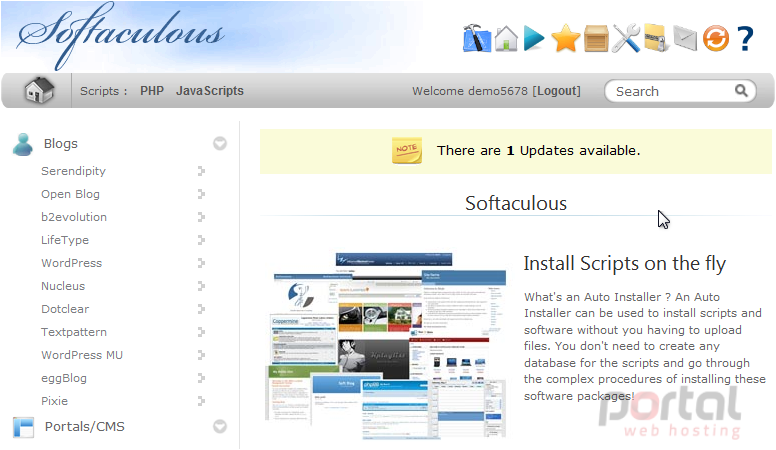Click the 'Welcome demo5678' text
This screenshot has height=450, width=776.
pos(470,91)
